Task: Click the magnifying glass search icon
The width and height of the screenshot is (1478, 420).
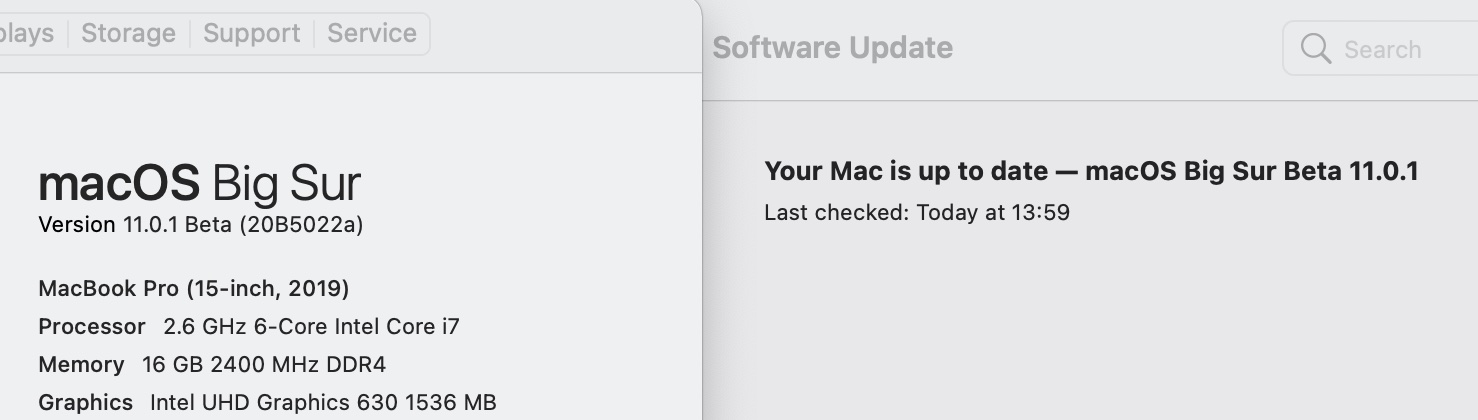Action: (1315, 48)
